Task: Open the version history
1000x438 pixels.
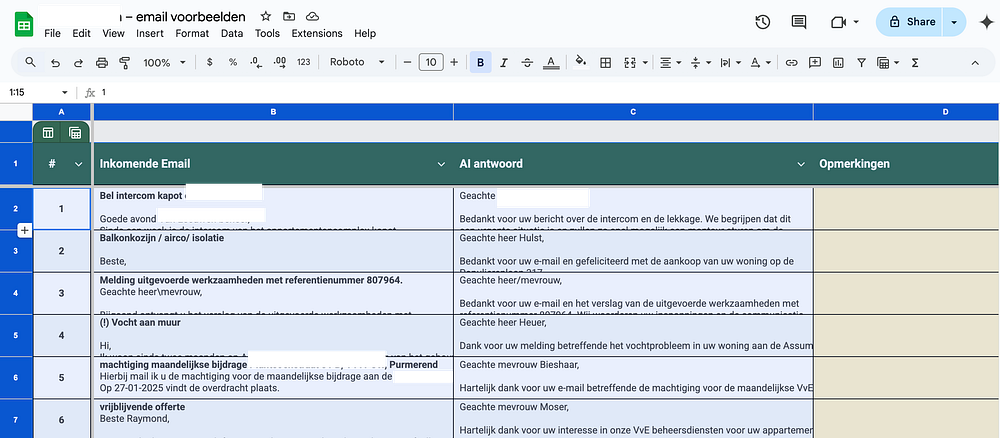Action: [762, 22]
